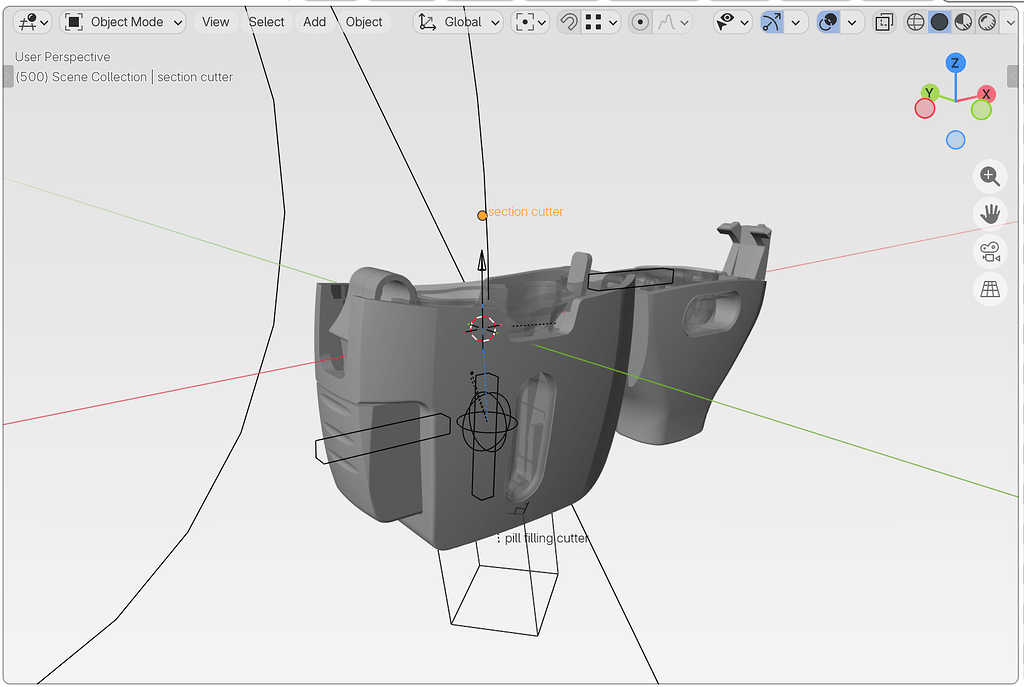The width and height of the screenshot is (1024, 687).
Task: Click the "pill filling cutter" label
Action: 547,538
